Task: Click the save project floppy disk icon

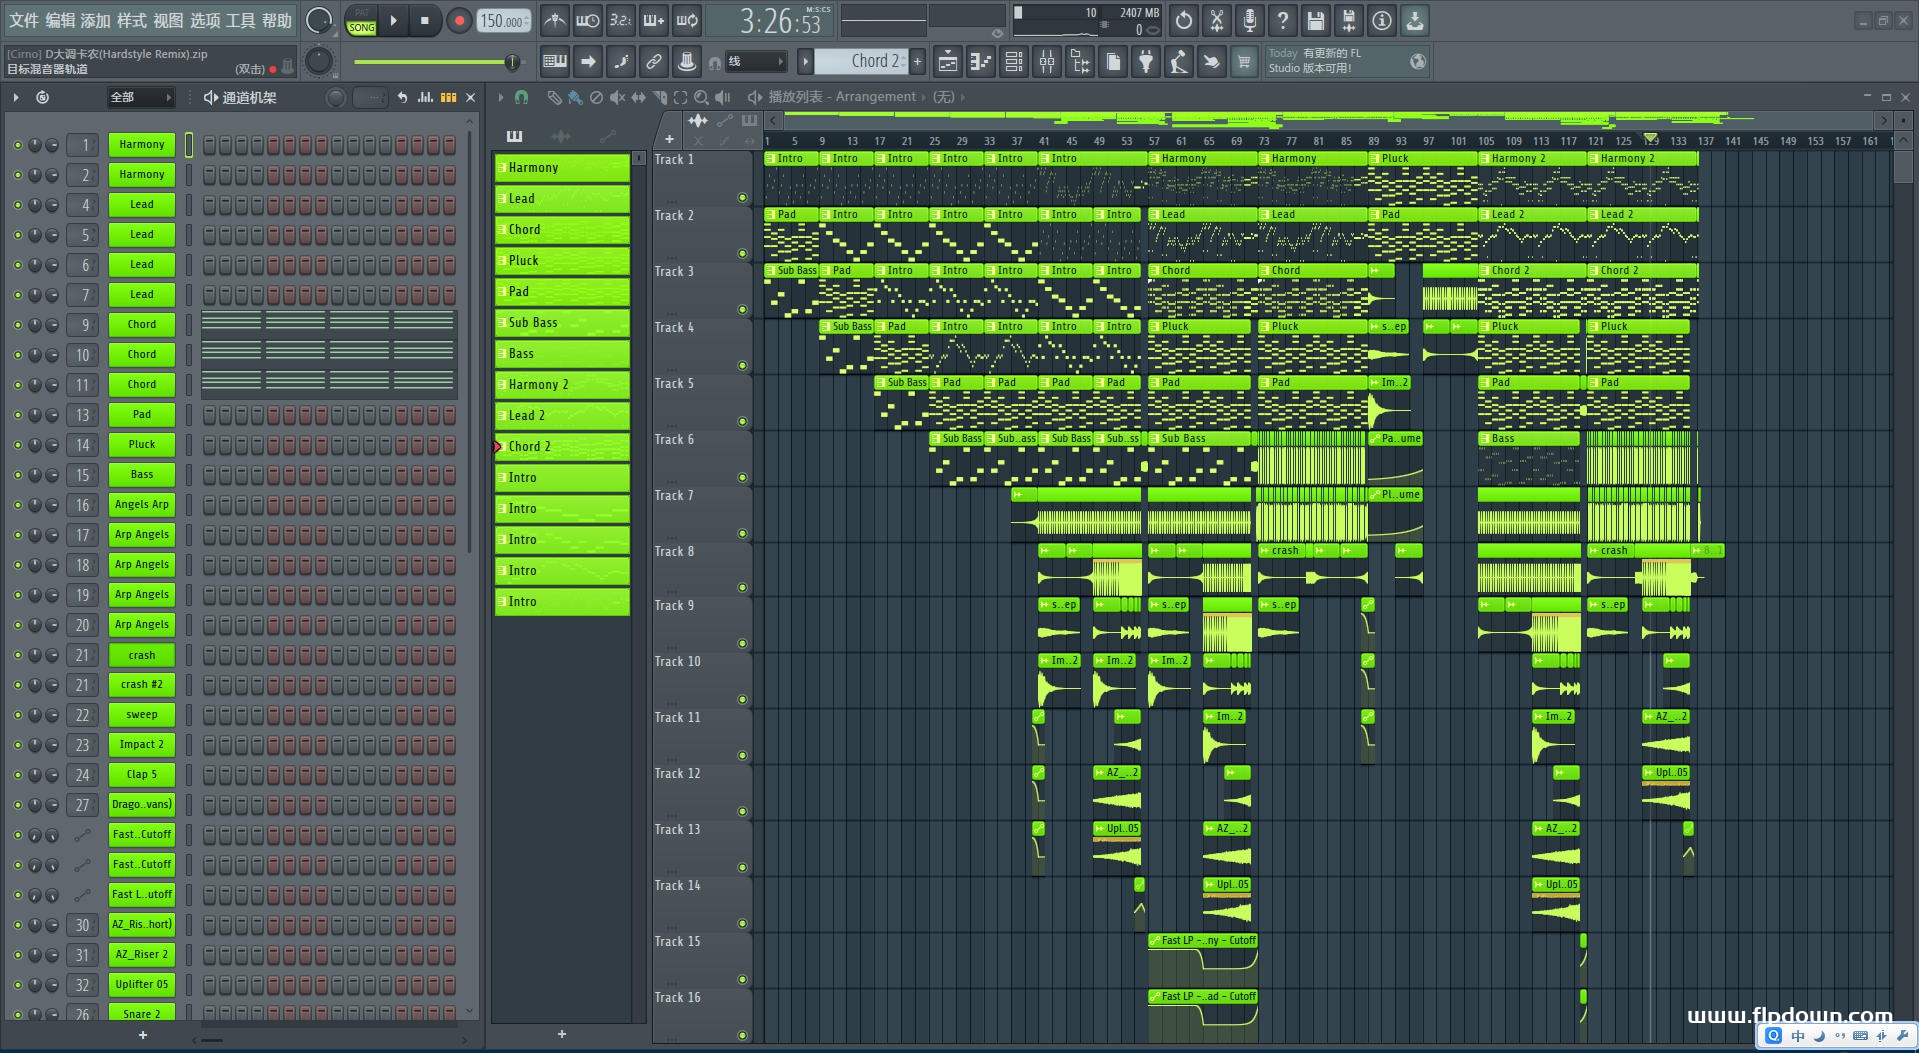Action: 1314,21
